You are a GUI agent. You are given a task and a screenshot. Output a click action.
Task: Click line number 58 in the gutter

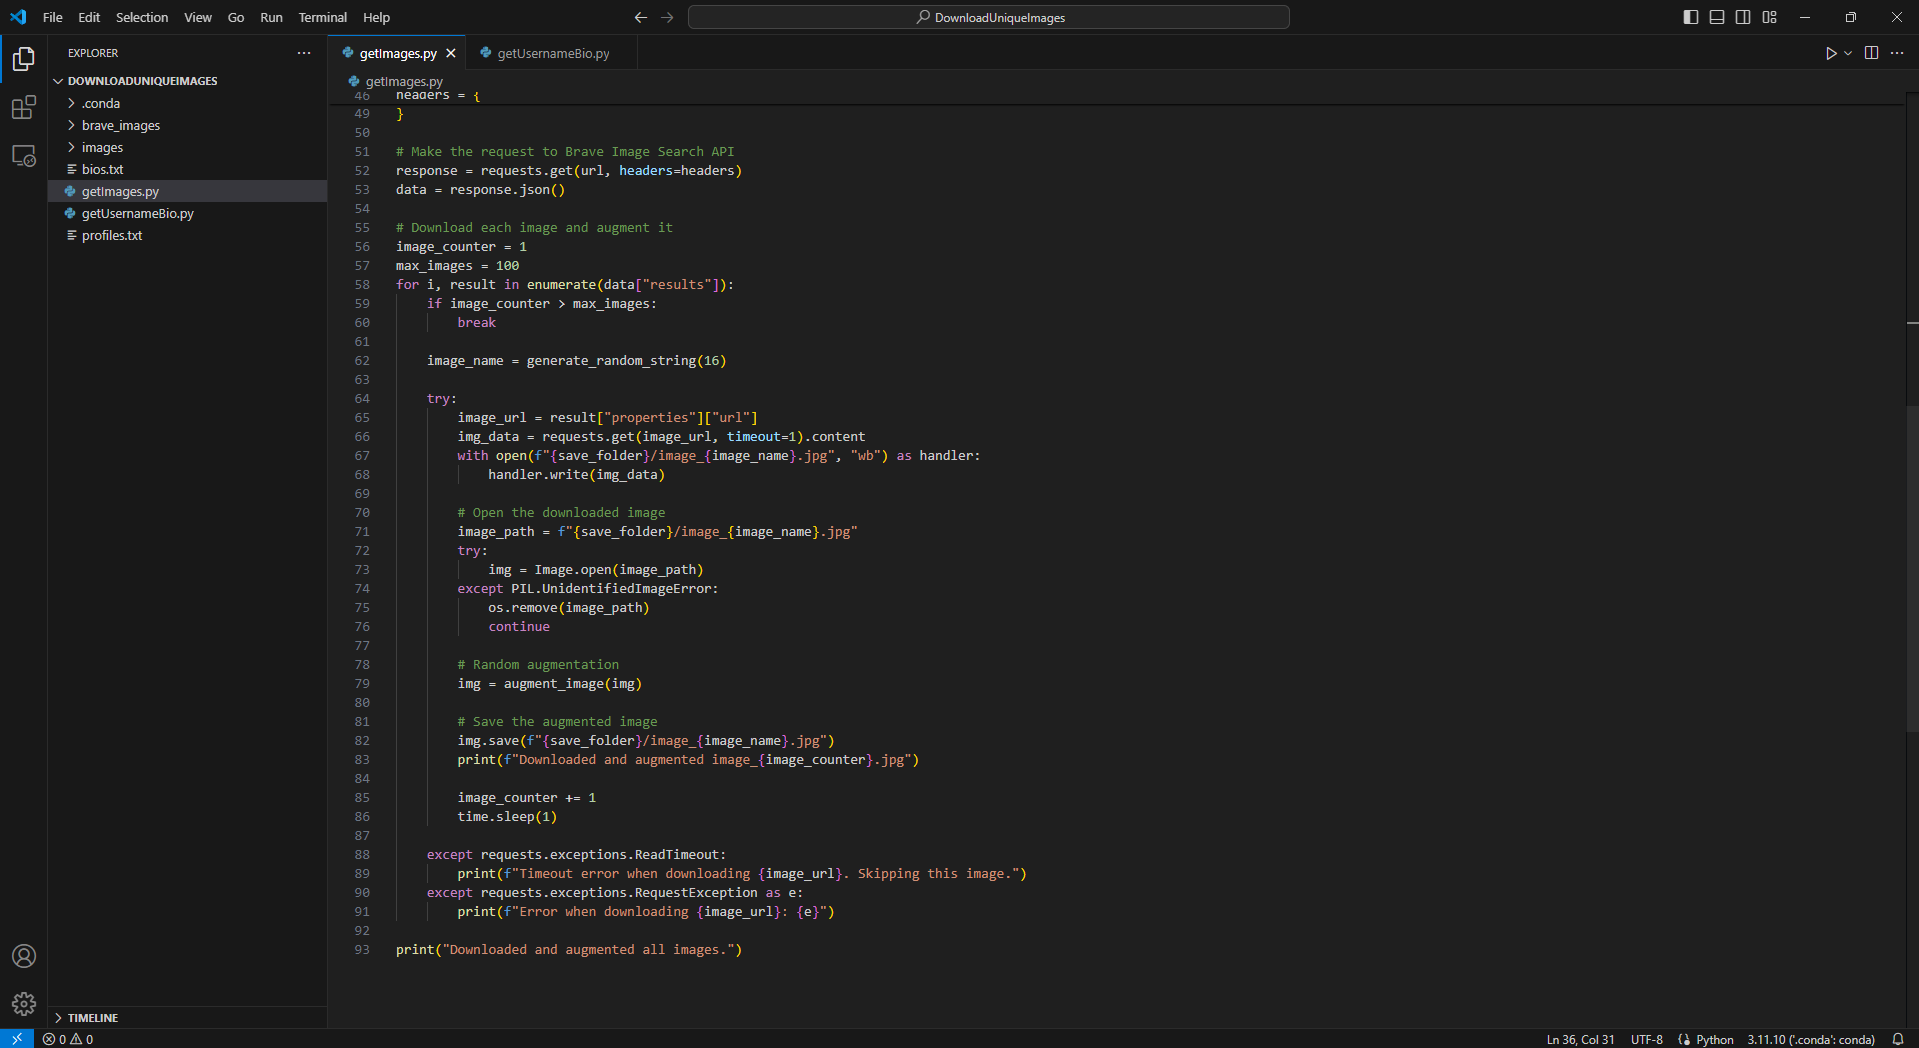[361, 284]
